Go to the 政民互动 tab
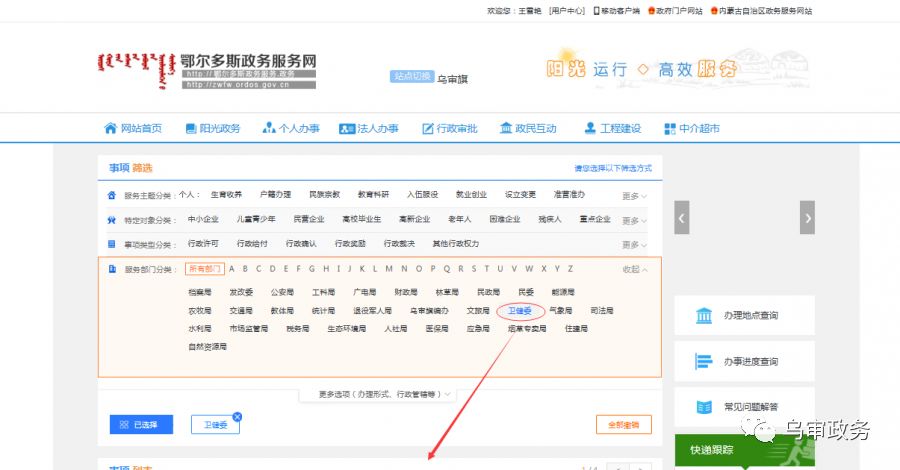This screenshot has height=470, width=900. coord(528,129)
